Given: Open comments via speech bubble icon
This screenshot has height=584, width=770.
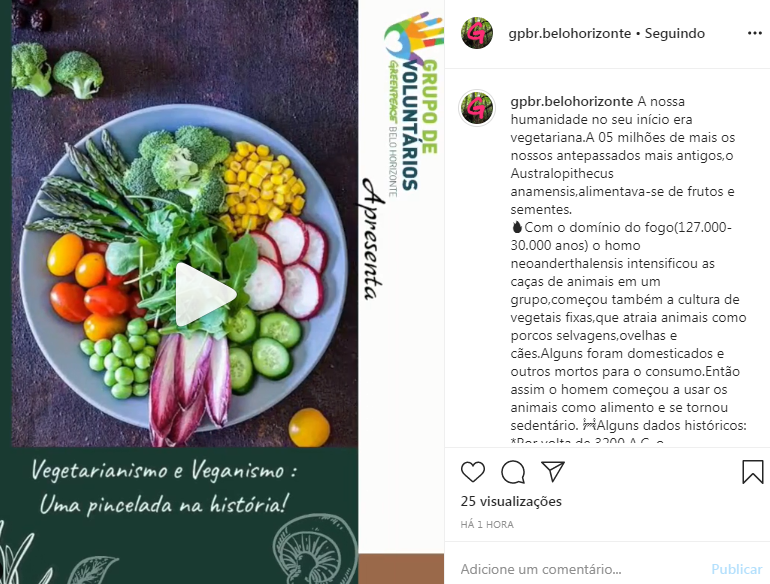Looking at the screenshot, I should [513, 472].
